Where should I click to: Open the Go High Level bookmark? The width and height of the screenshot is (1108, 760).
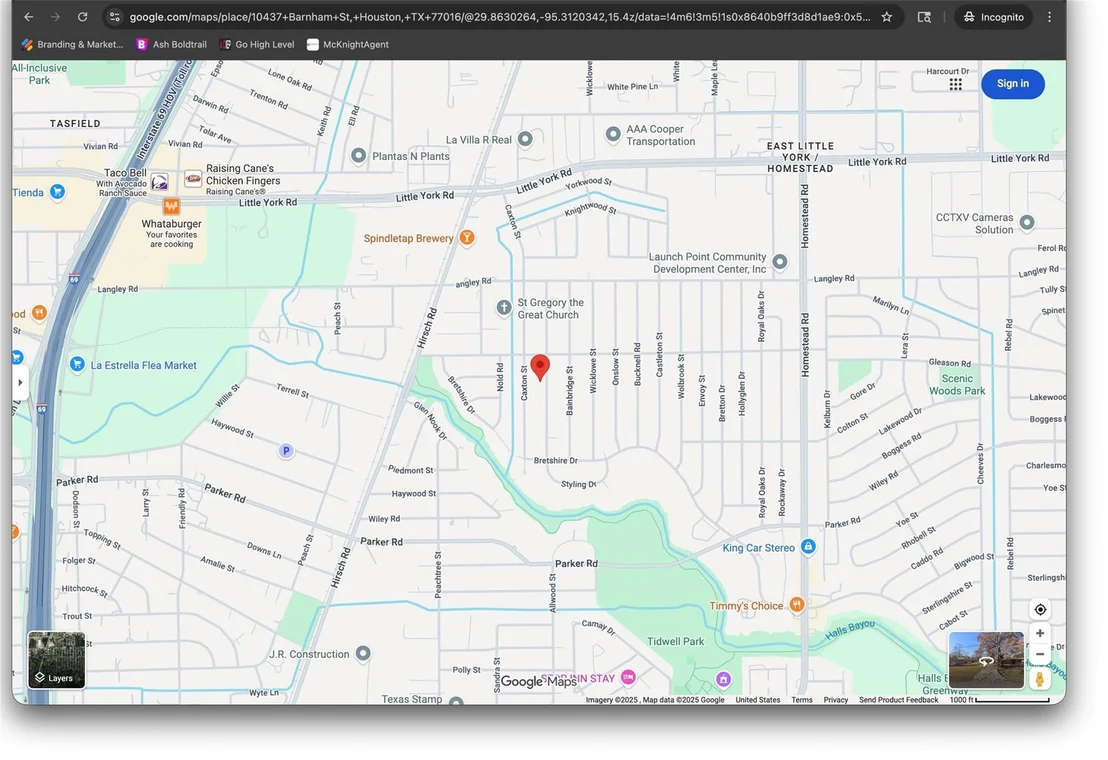click(x=257, y=44)
